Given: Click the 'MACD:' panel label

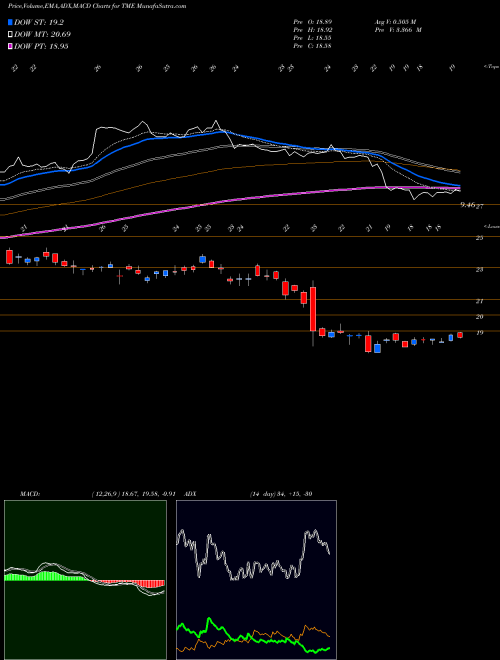Looking at the screenshot, I should tap(29, 494).
